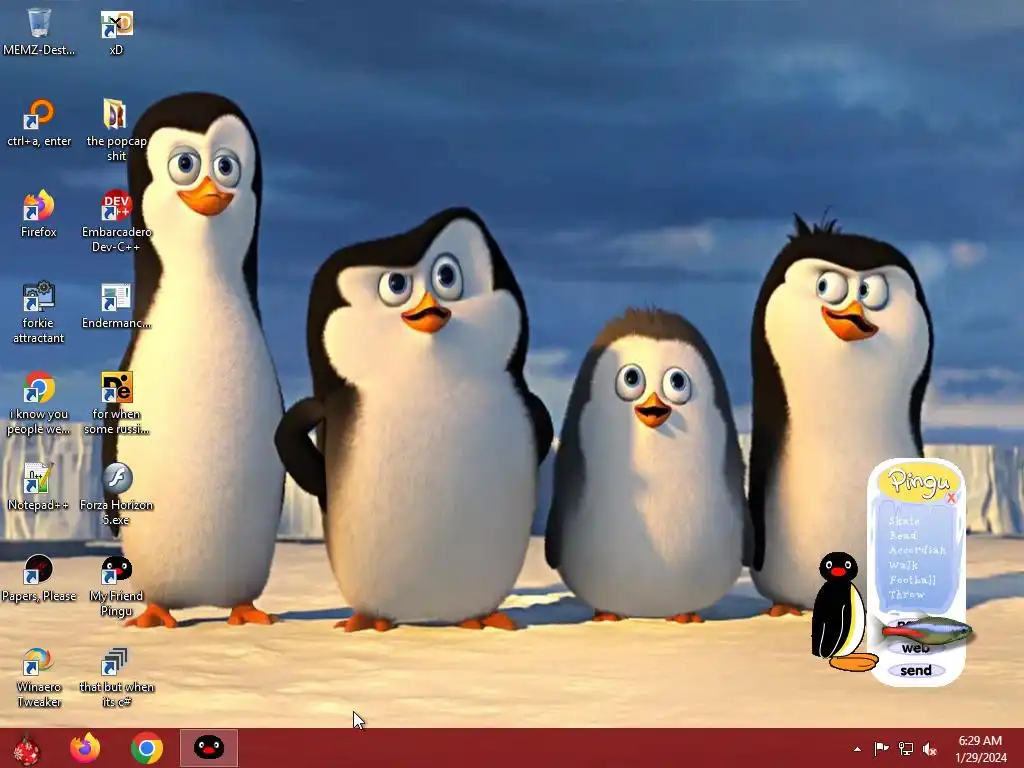1024x768 pixels.
Task: Show hidden tray icons arrow
Action: click(x=857, y=749)
